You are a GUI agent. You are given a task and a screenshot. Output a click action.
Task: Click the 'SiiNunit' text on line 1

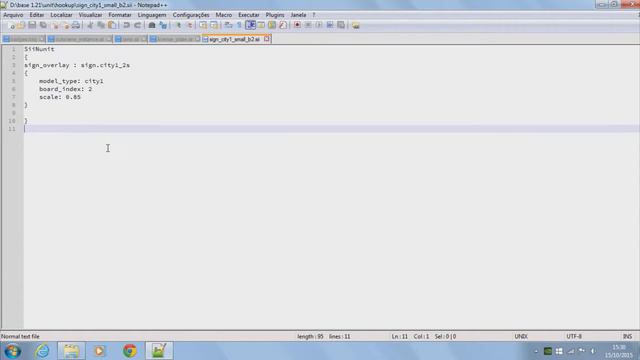39,49
